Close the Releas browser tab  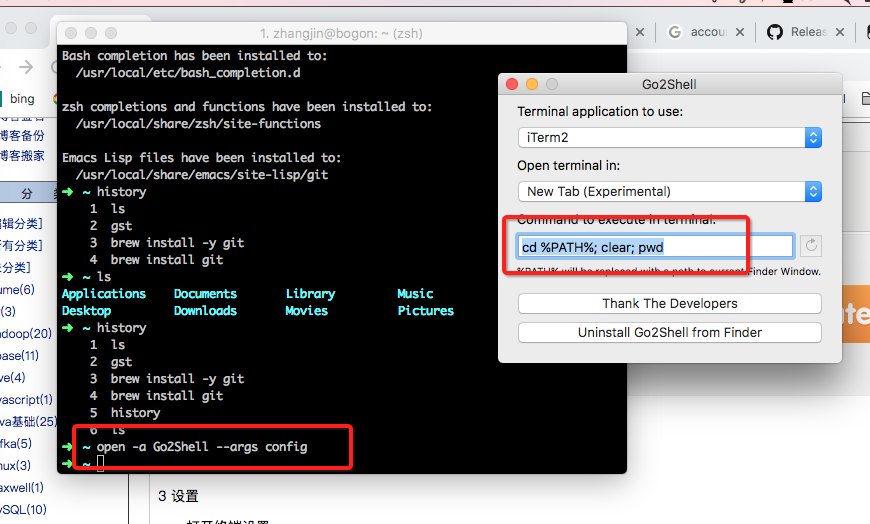tap(840, 32)
